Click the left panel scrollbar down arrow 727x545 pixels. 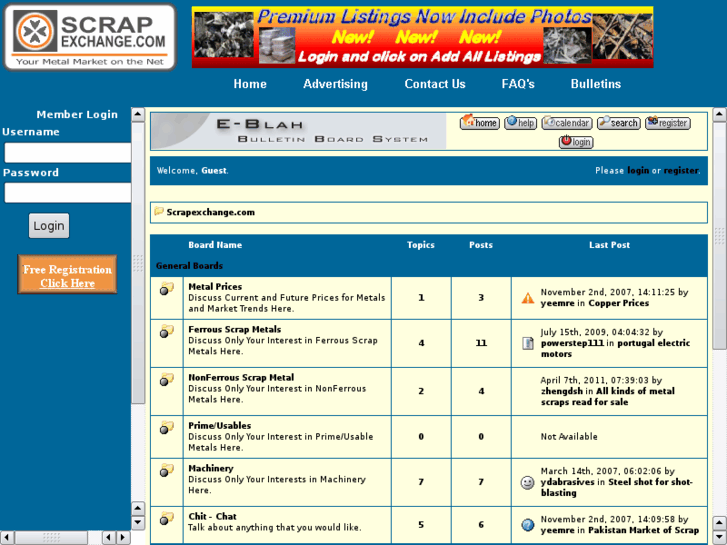138,522
